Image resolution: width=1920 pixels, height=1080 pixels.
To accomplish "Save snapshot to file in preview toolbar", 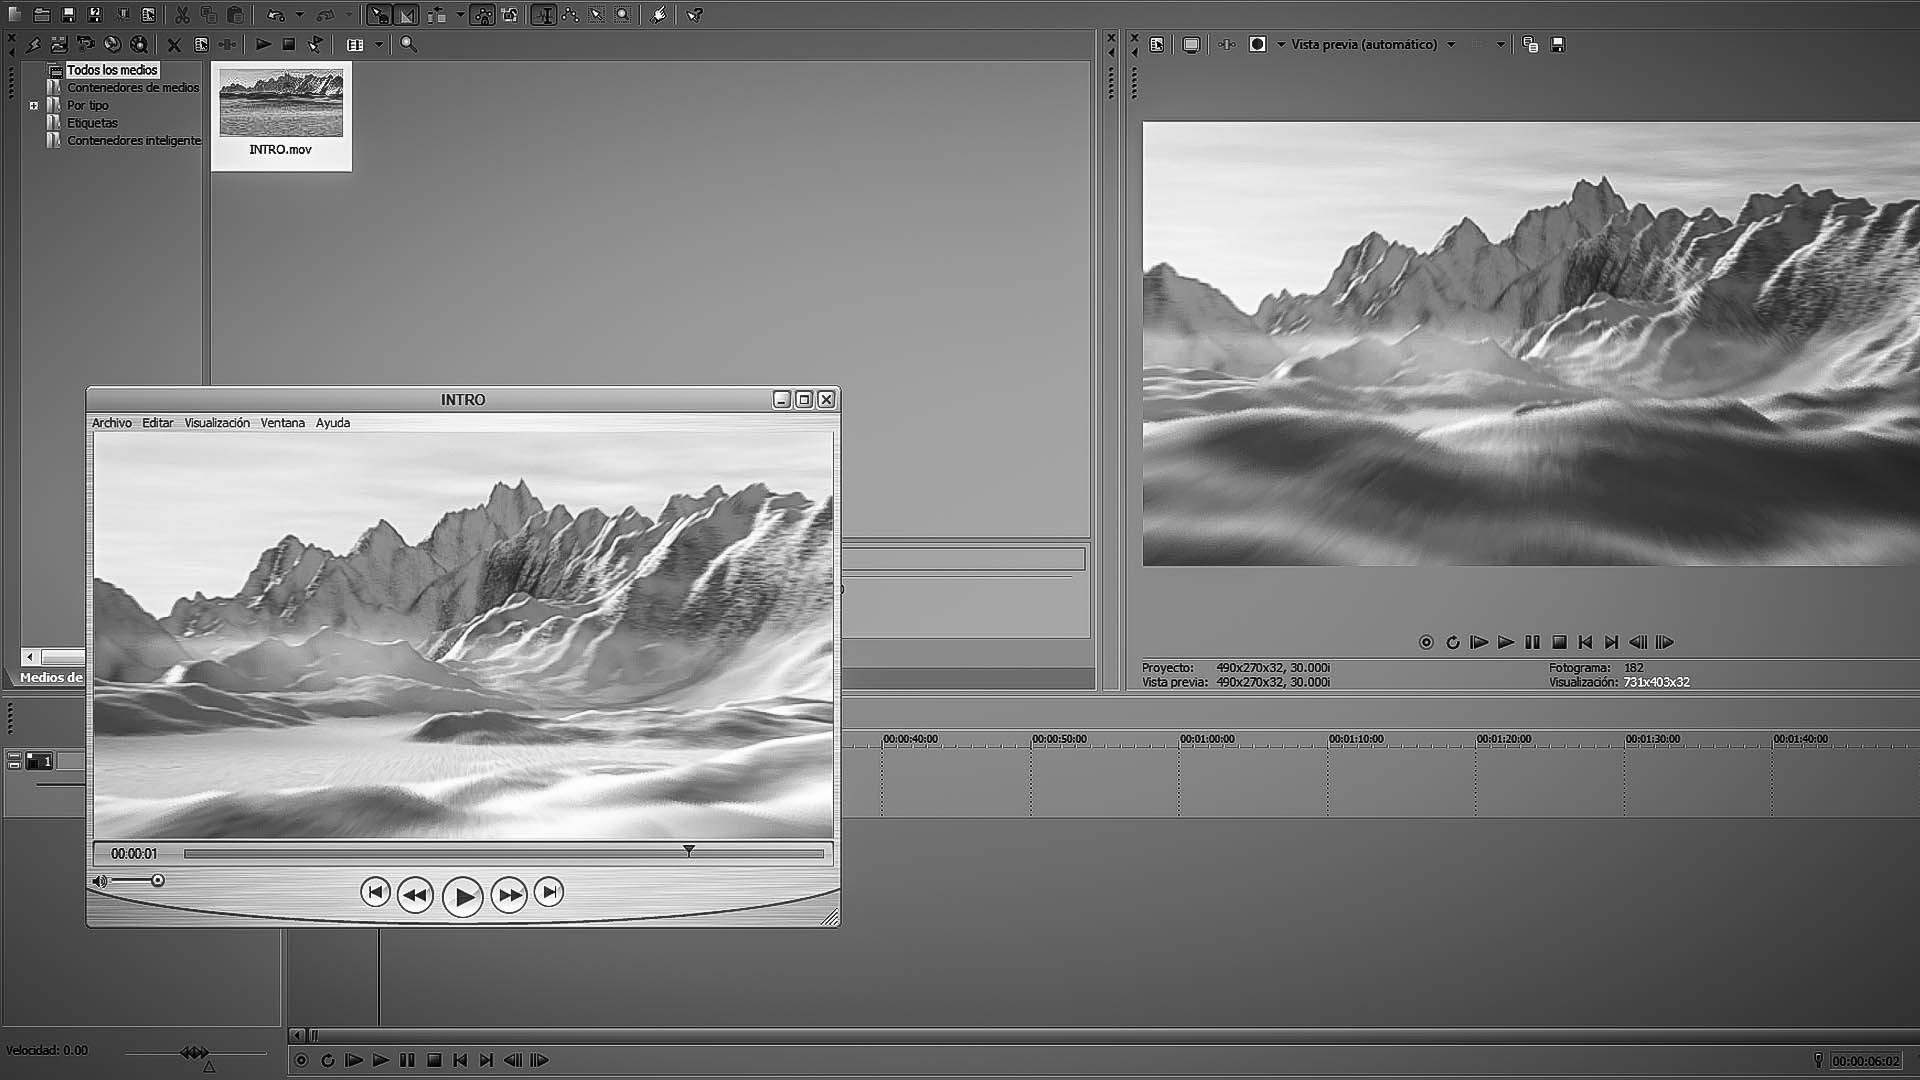I will click(1557, 44).
